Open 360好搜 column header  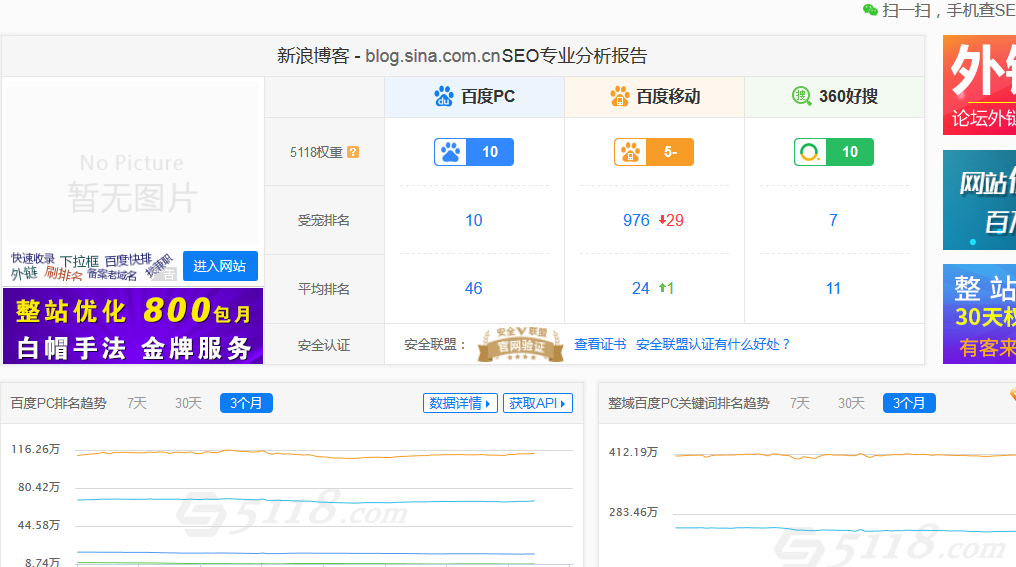835,97
